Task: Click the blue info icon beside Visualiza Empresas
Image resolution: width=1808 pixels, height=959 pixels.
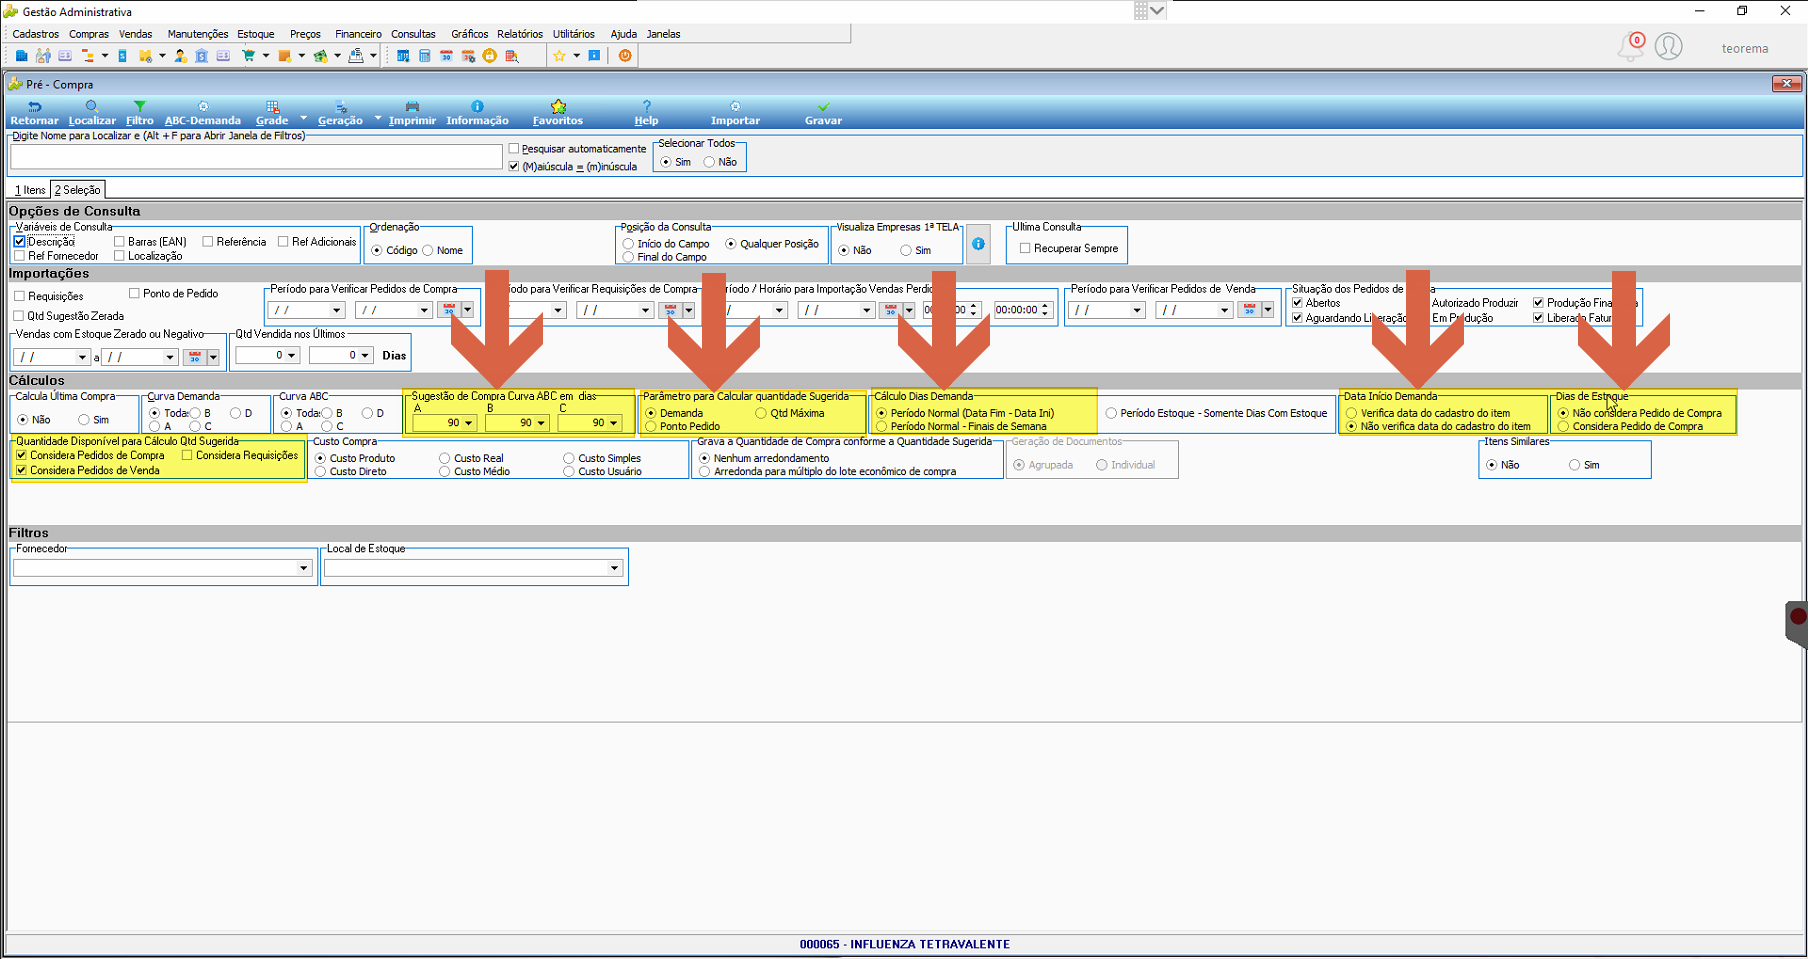Action: (978, 244)
